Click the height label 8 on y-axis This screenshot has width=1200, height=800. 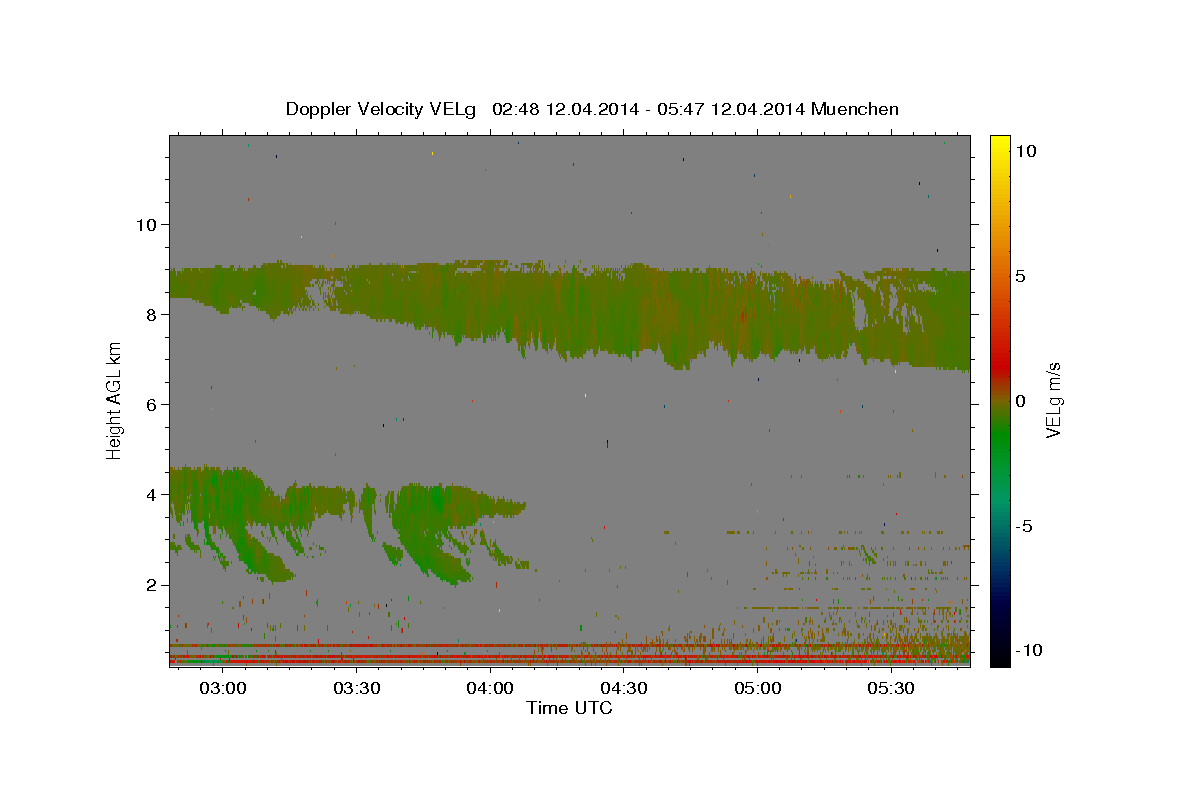click(x=152, y=314)
